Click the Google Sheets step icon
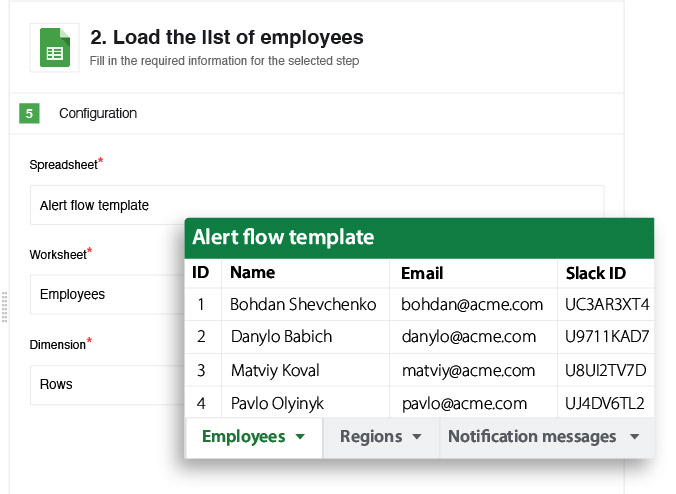Image resolution: width=676 pixels, height=494 pixels. pyautogui.click(x=54, y=47)
